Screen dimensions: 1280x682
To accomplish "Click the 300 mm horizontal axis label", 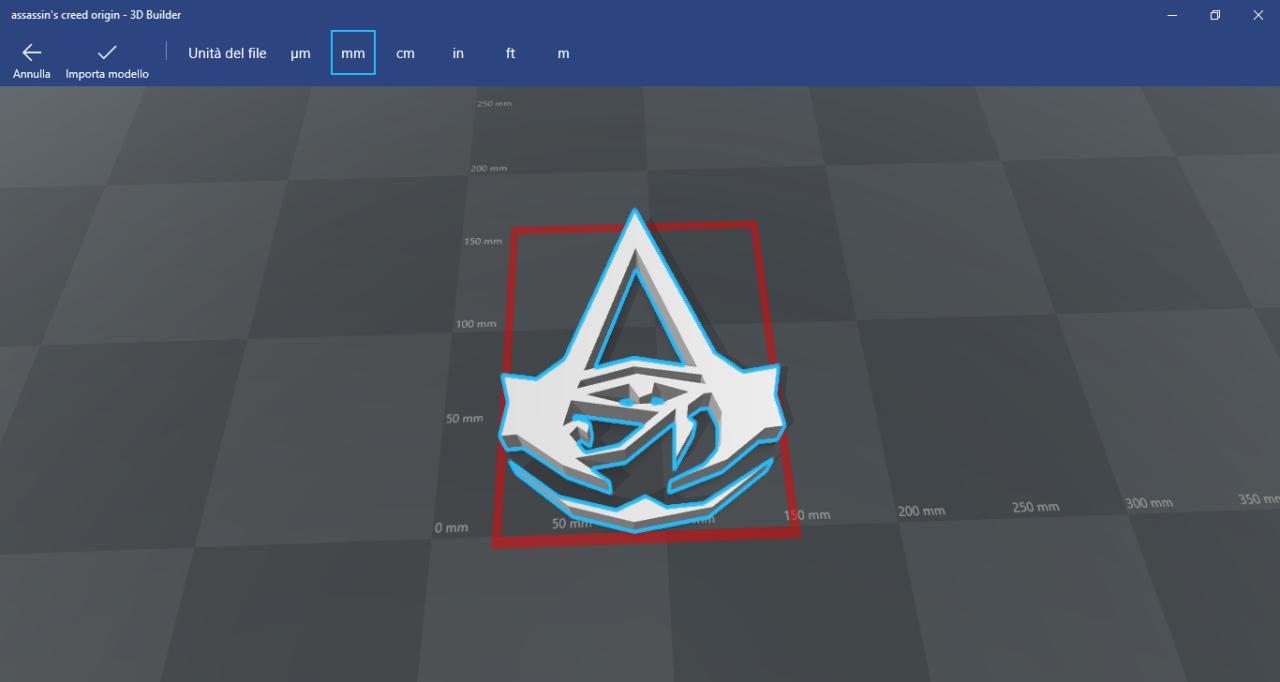I will point(1149,503).
